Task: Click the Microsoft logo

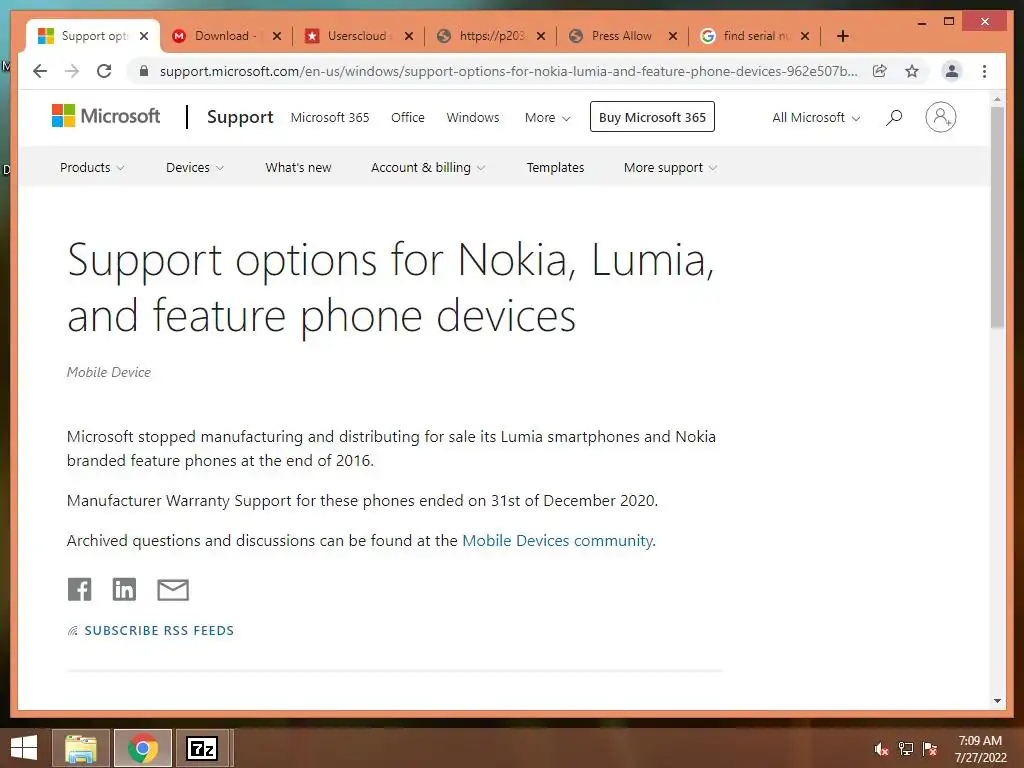Action: pos(106,116)
